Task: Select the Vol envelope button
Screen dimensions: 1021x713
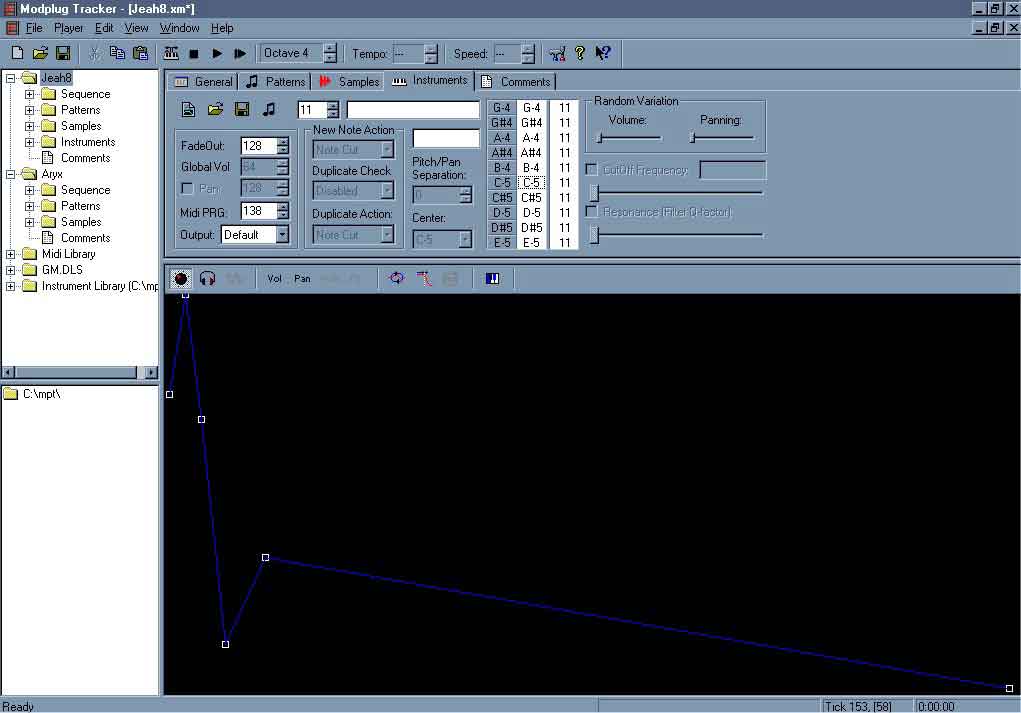Action: tap(274, 279)
